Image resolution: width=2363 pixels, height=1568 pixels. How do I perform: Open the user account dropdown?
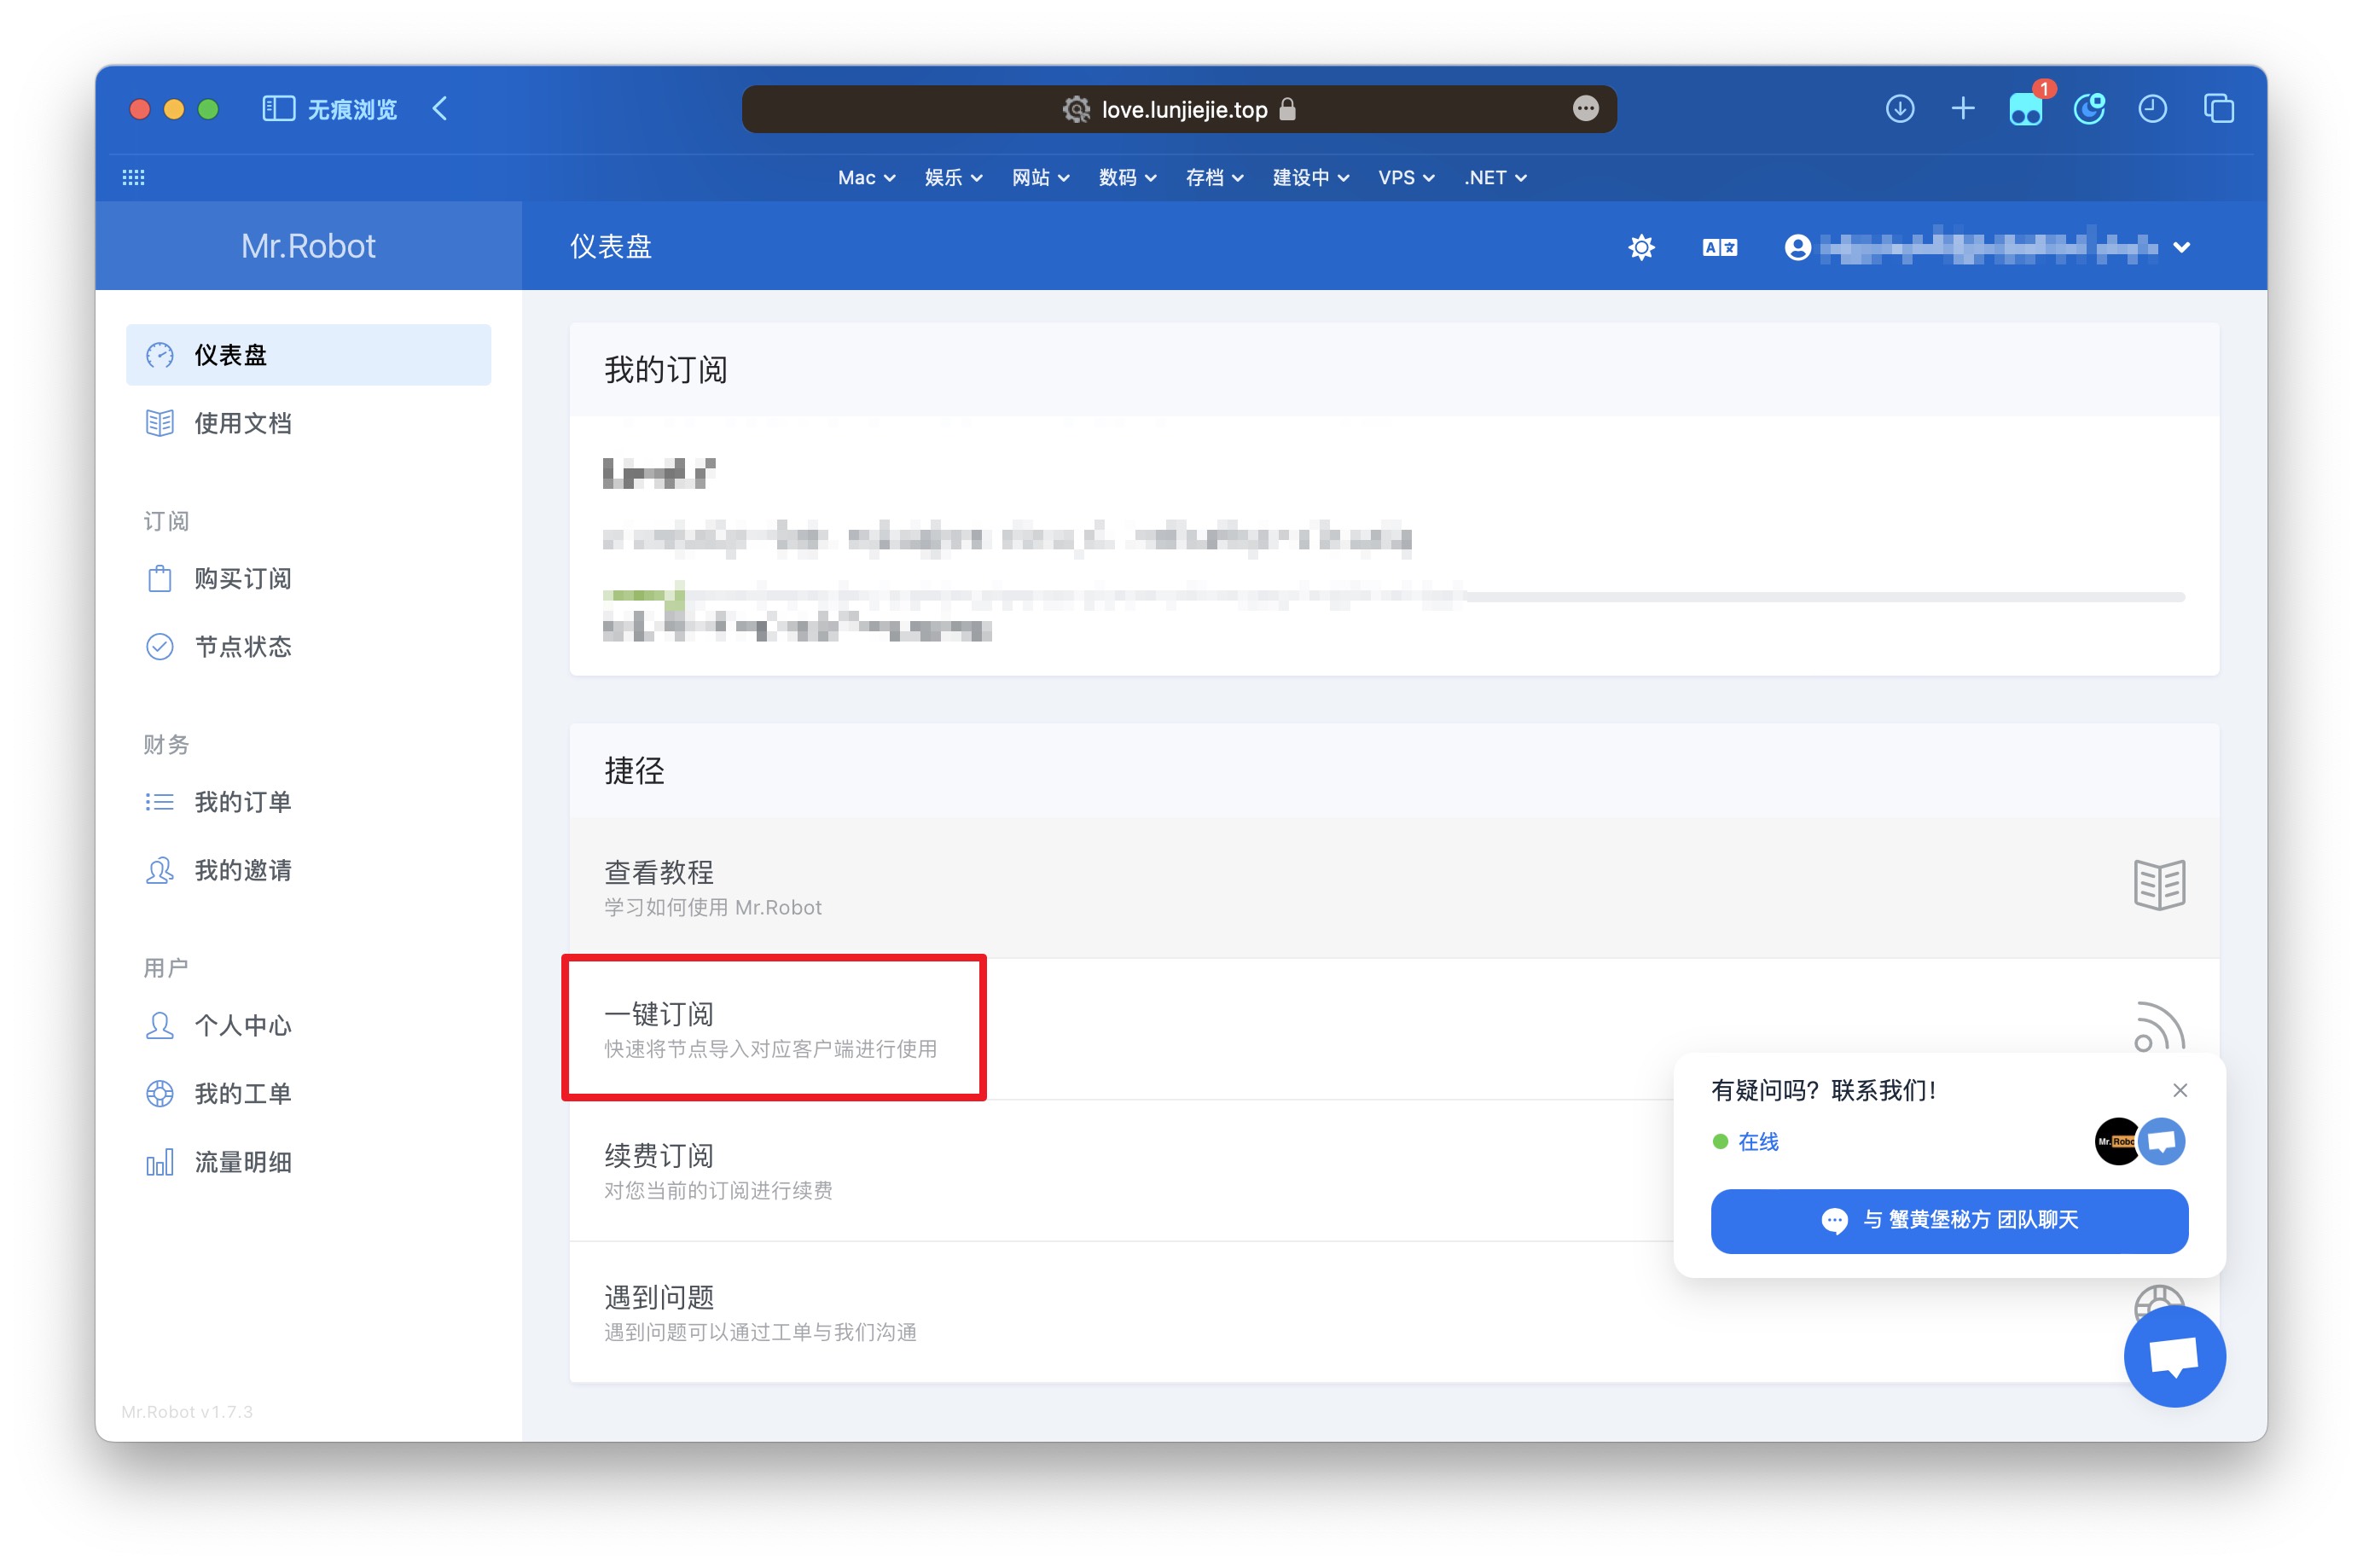coord(2181,247)
